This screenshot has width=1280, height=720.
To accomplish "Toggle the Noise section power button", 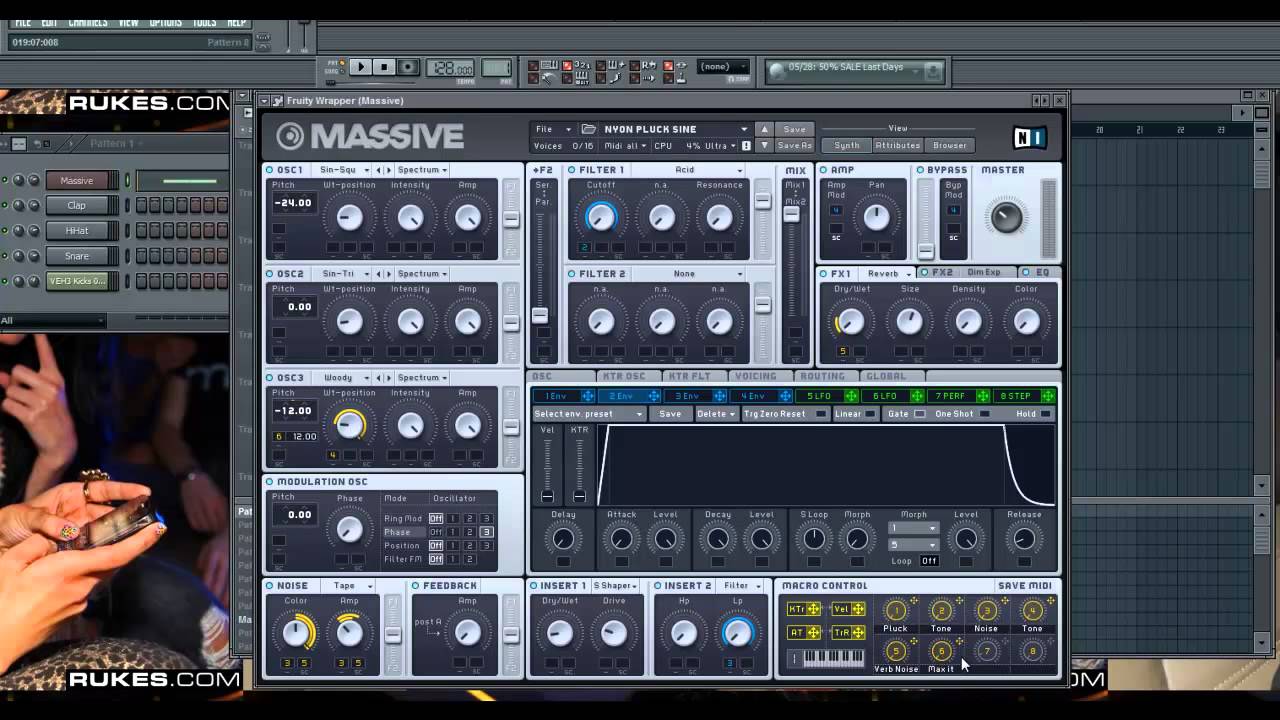I will [x=271, y=586].
